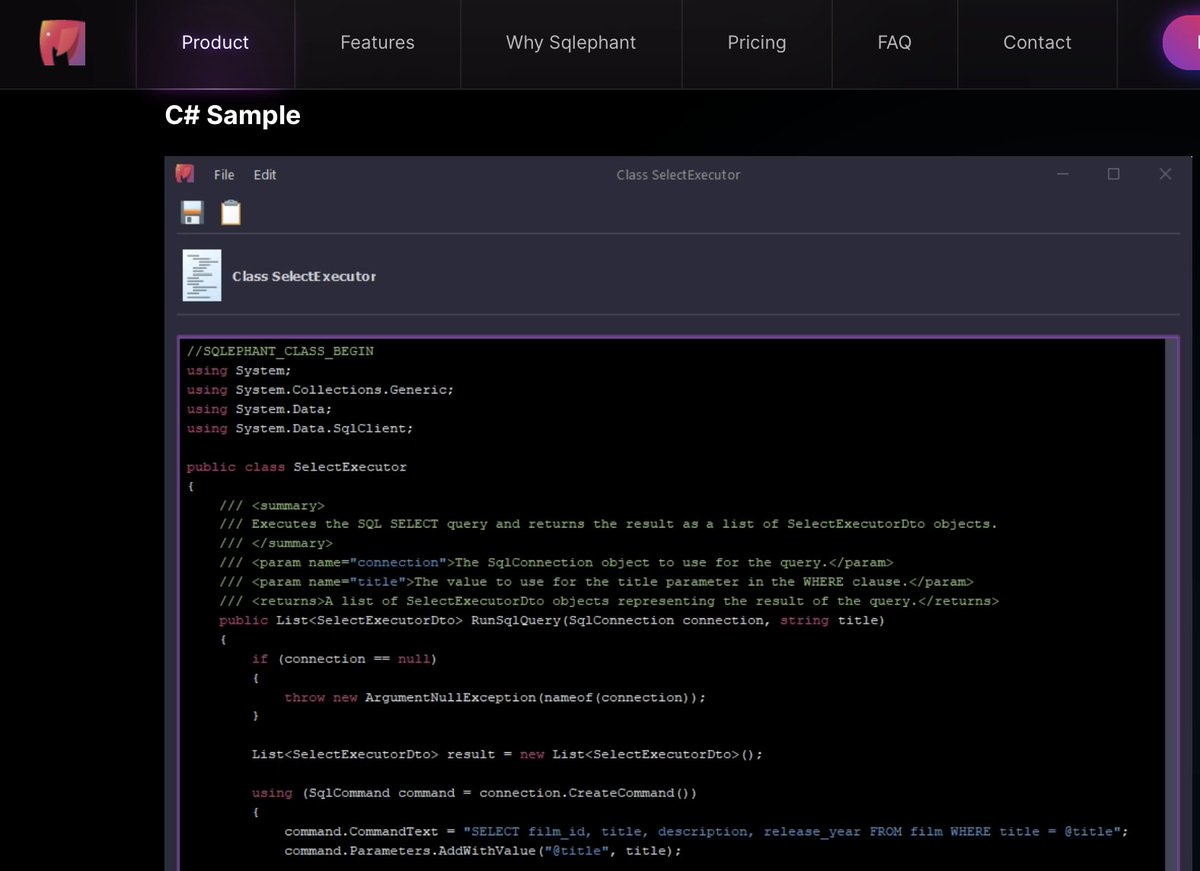
Task: Click the RunSqlQuery method signature line
Action: click(x=552, y=620)
